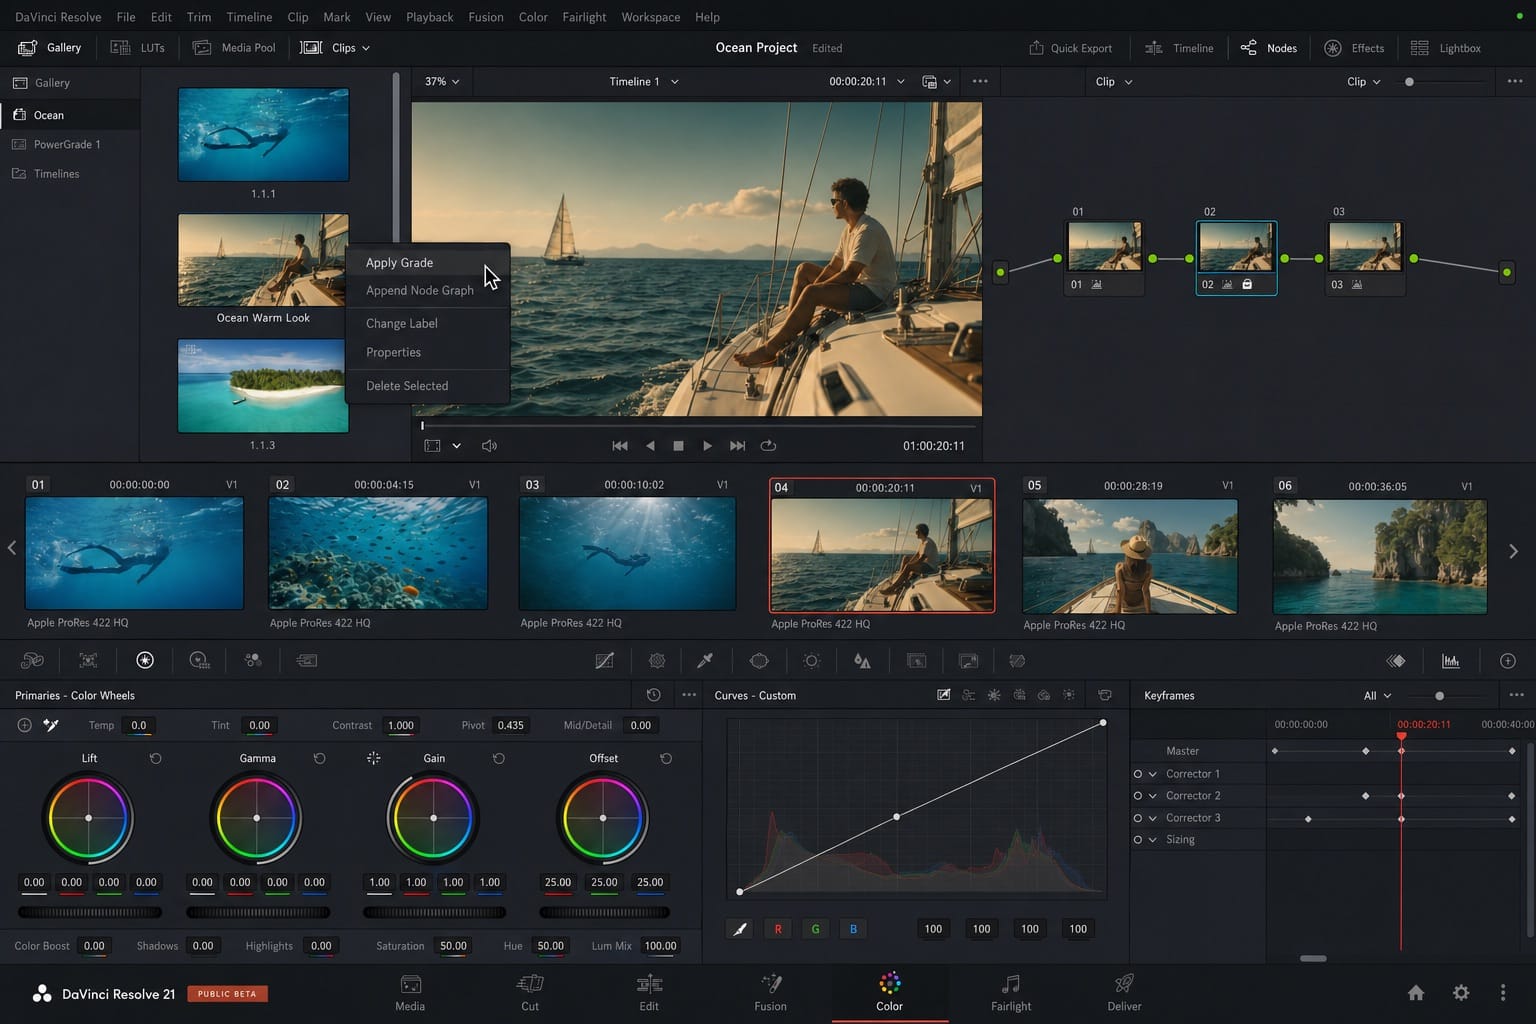This screenshot has height=1024, width=1536.
Task: Select the Color Wheels primaries icon
Action: click(x=145, y=660)
